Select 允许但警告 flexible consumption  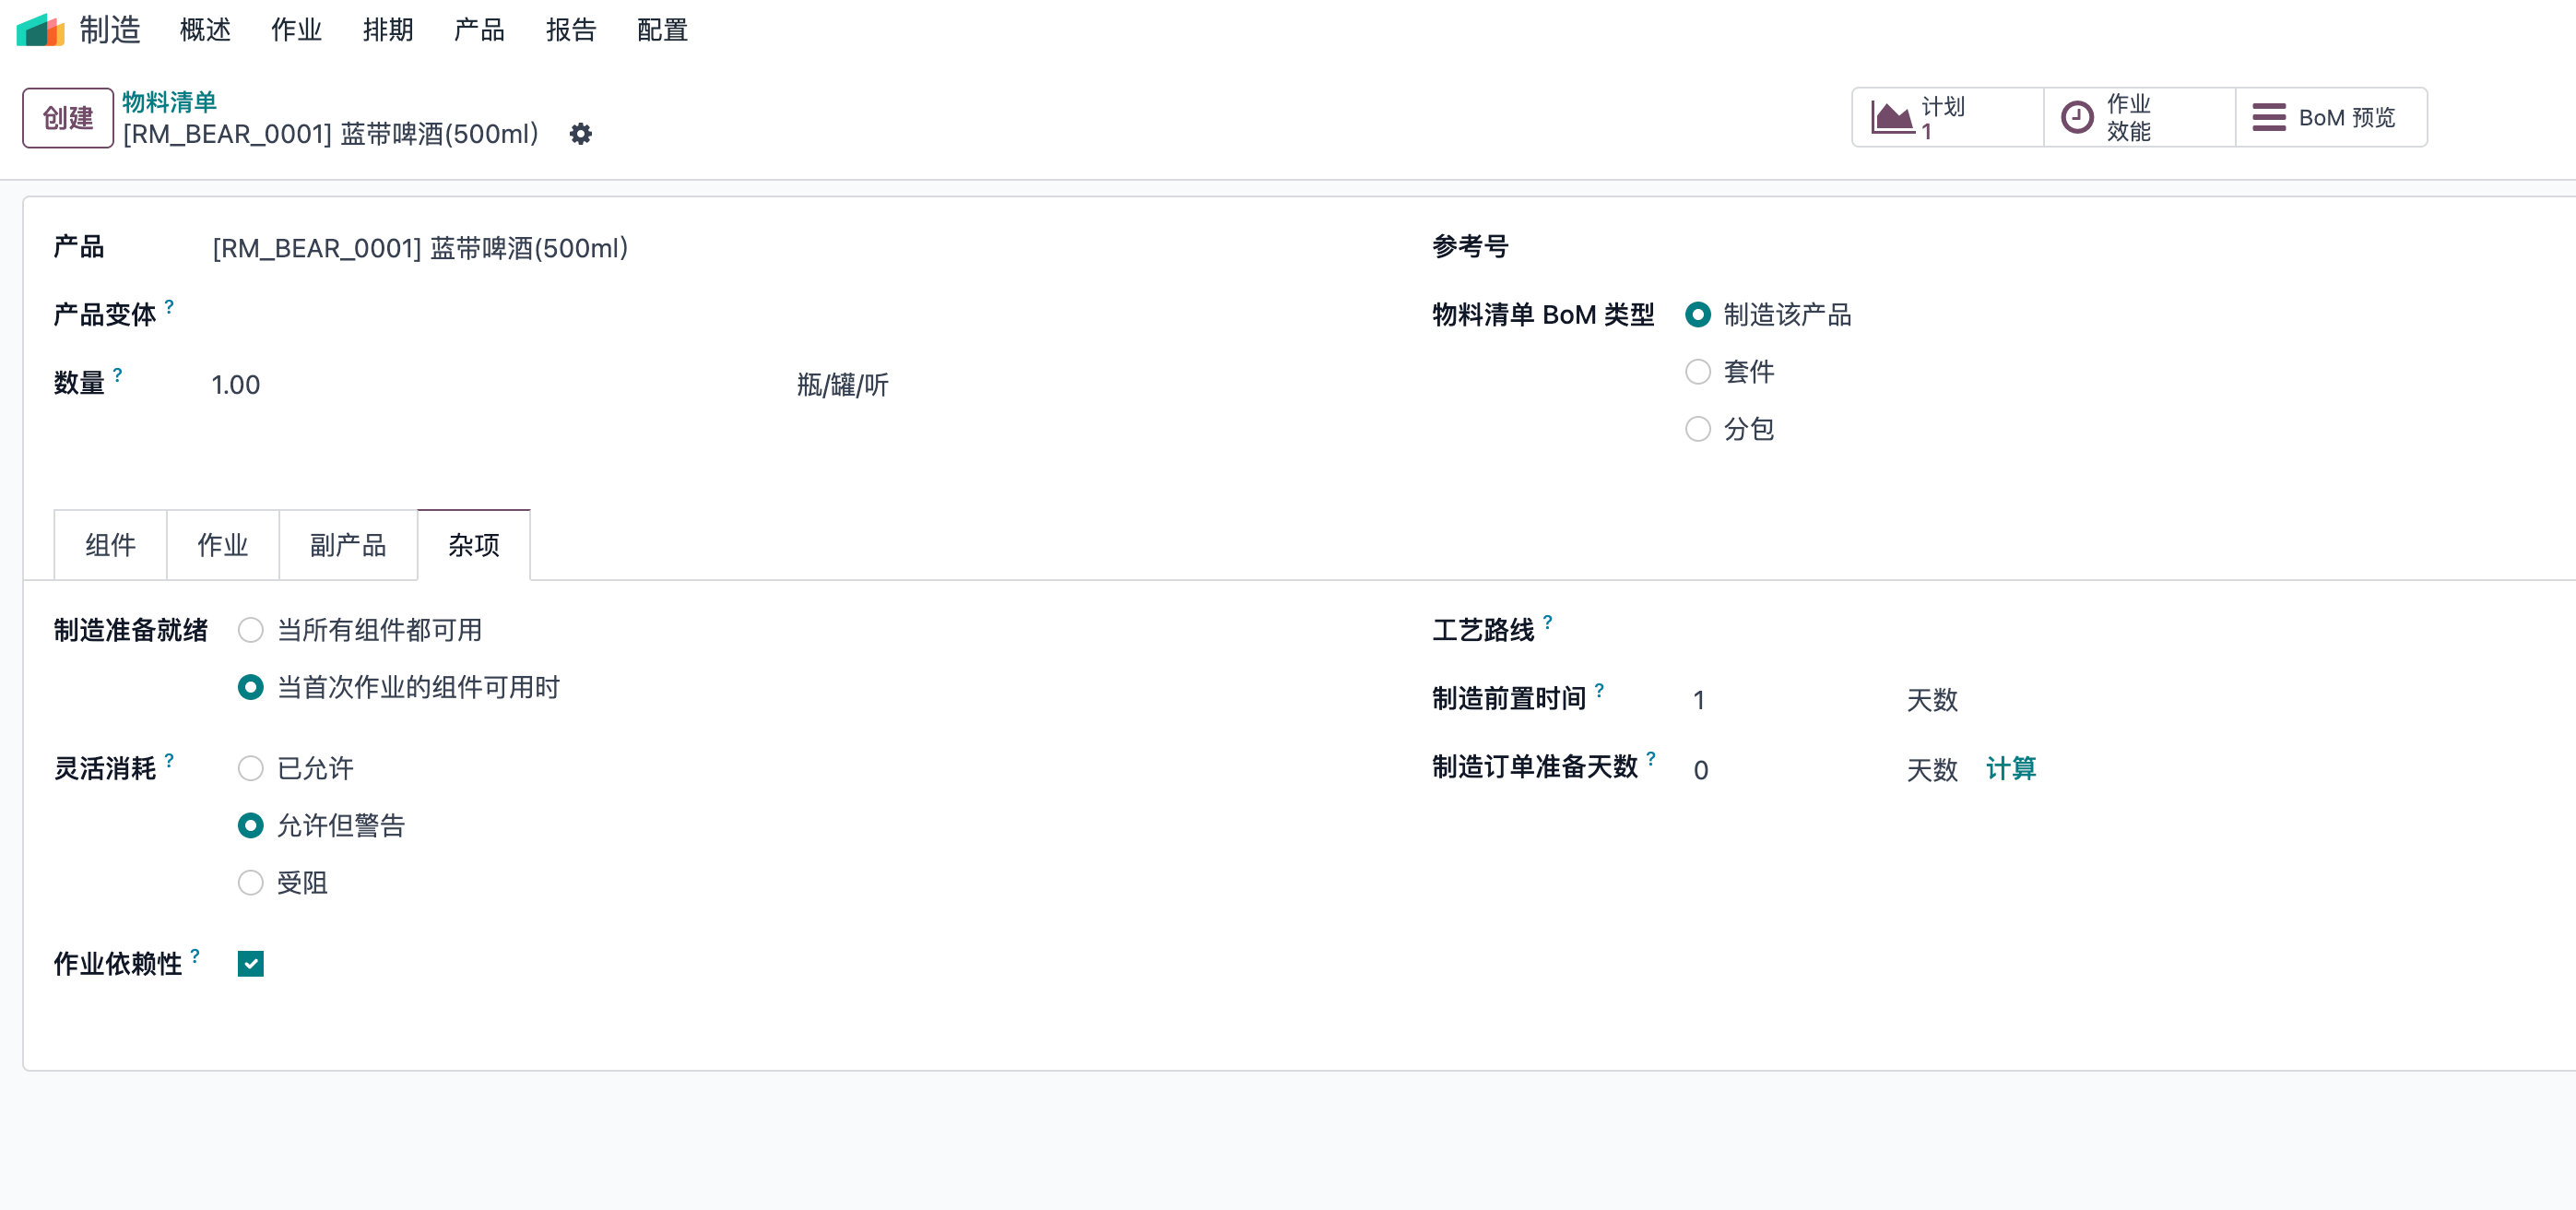tap(251, 825)
